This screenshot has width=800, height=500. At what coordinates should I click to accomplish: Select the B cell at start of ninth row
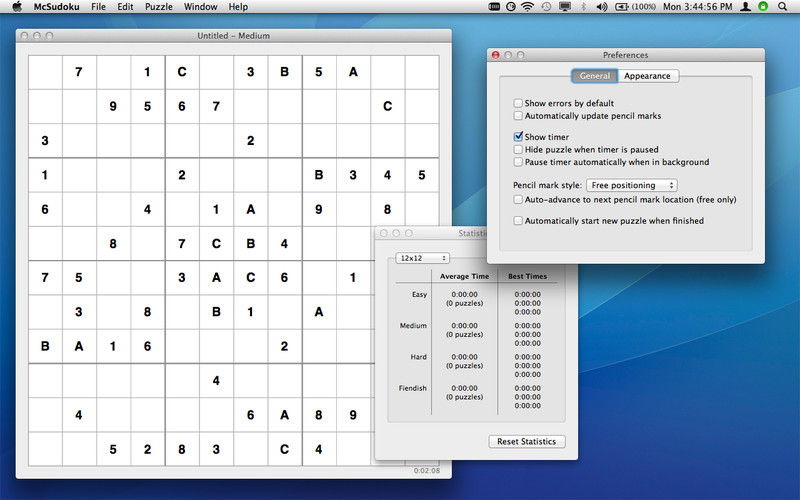[45, 346]
